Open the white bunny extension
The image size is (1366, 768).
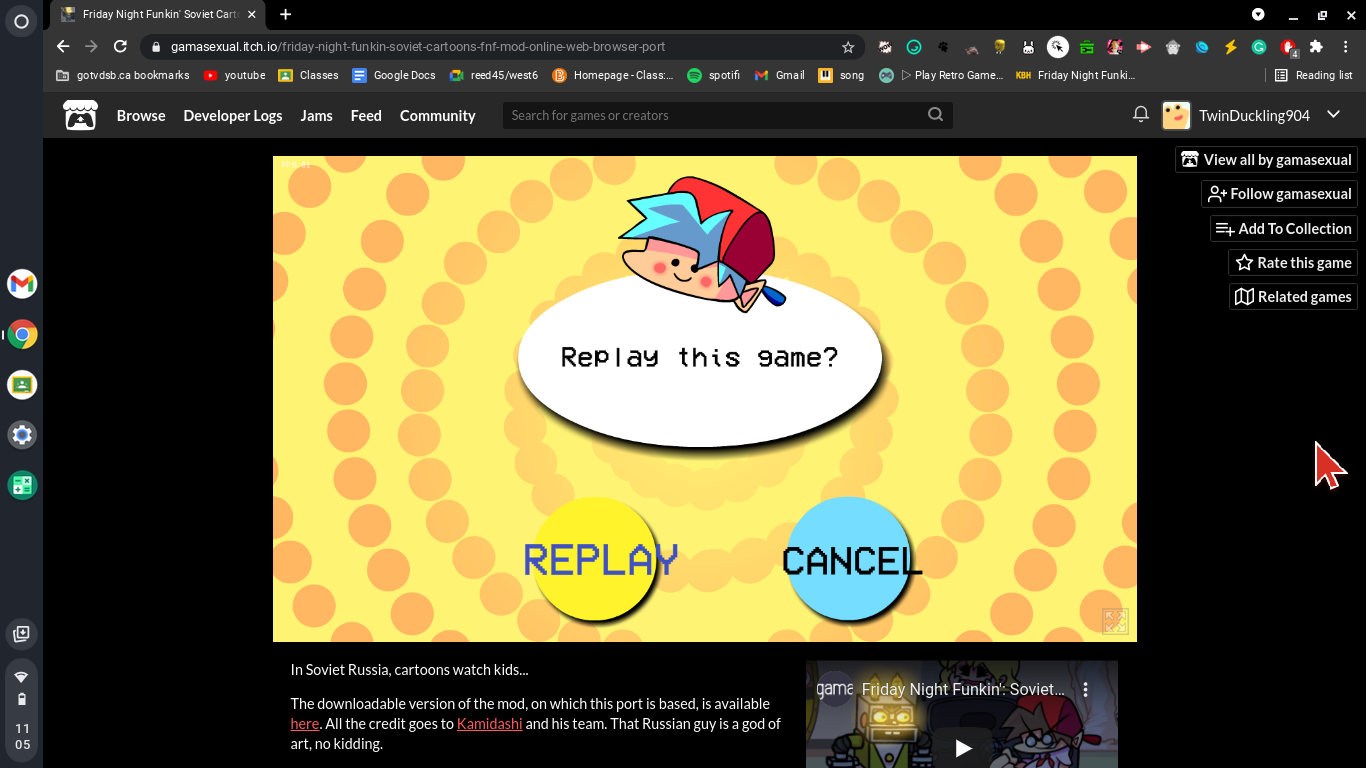pos(1028,47)
